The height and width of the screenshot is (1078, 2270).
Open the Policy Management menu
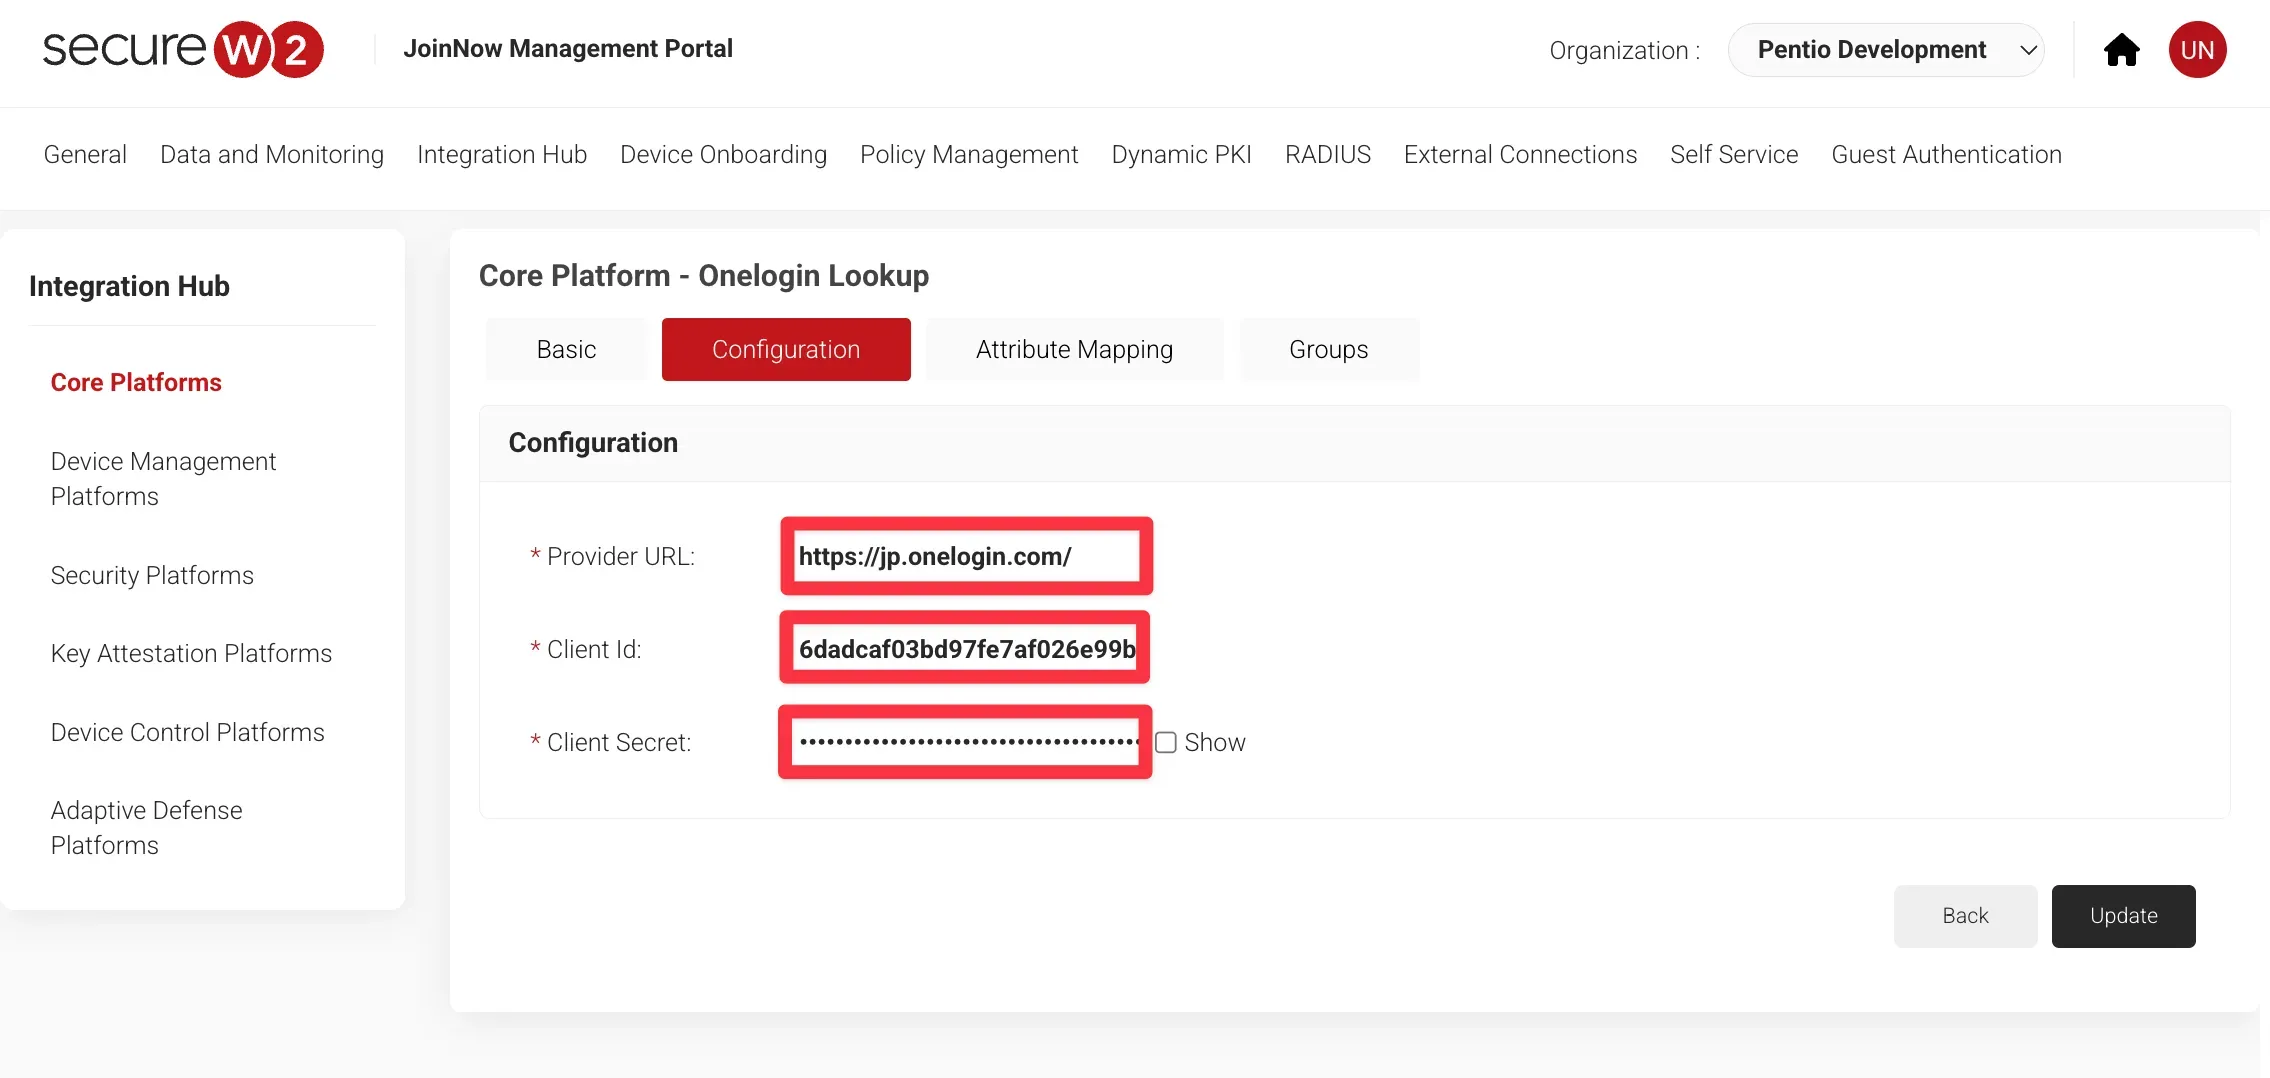[969, 154]
